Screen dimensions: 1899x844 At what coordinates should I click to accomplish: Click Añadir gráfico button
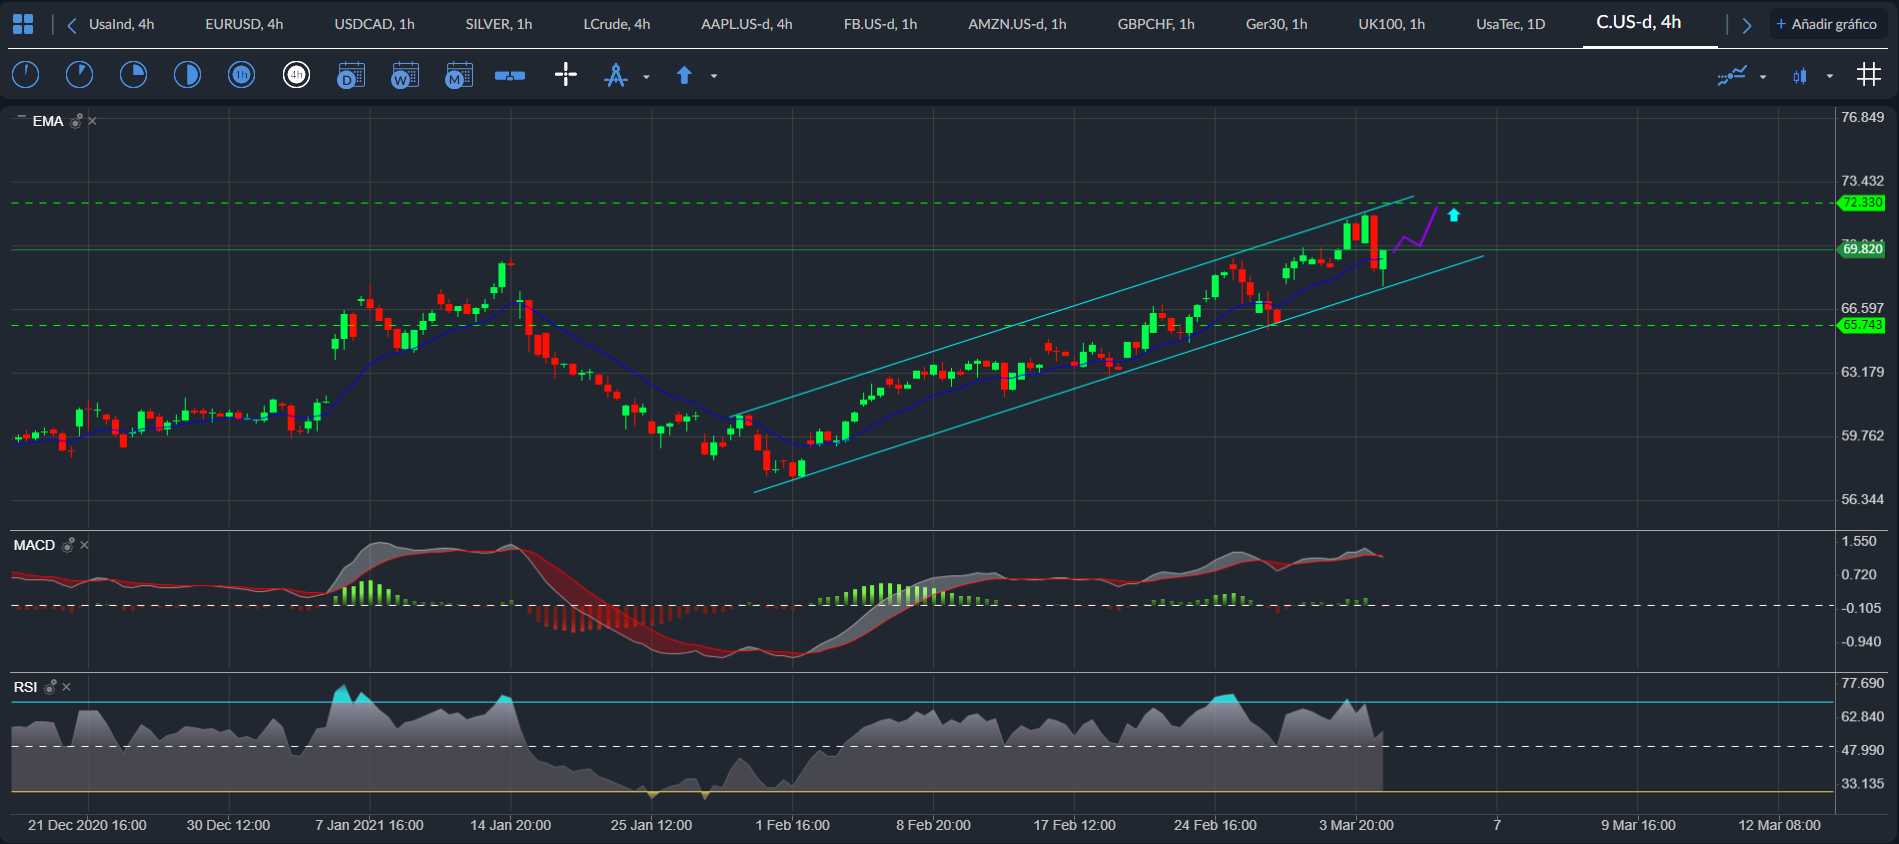(x=1827, y=24)
